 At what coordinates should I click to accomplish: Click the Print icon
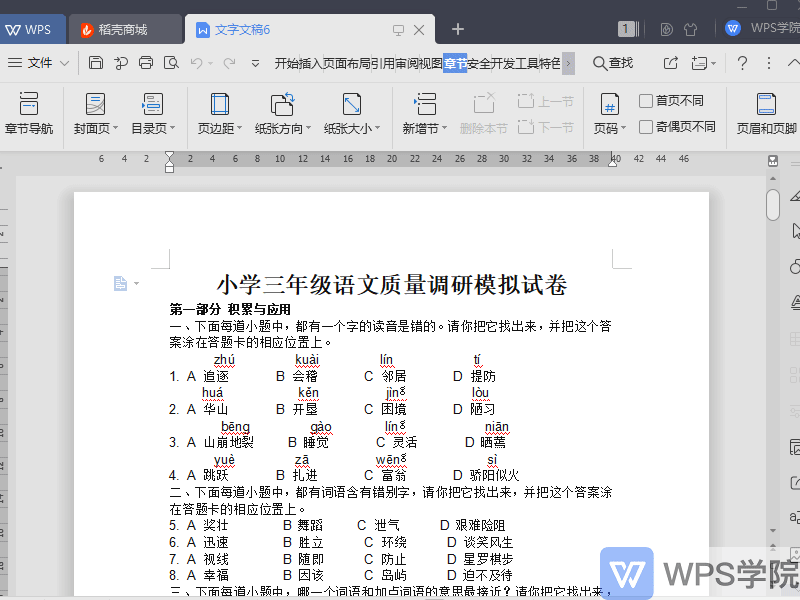[x=145, y=61]
